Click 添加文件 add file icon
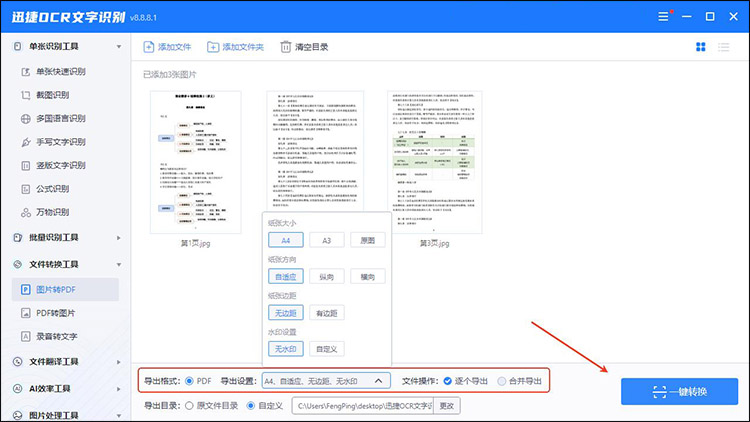This screenshot has width=750, height=422. tap(149, 47)
